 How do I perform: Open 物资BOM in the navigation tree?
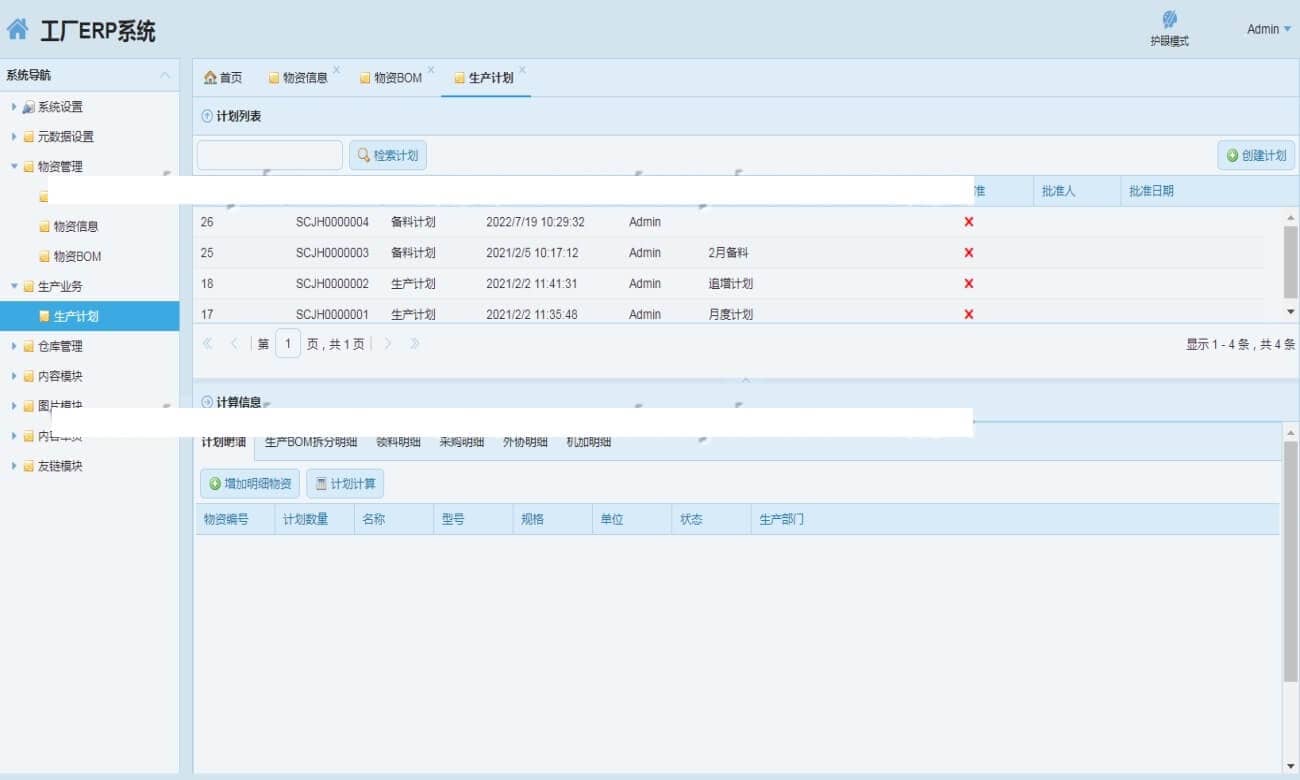coord(77,256)
